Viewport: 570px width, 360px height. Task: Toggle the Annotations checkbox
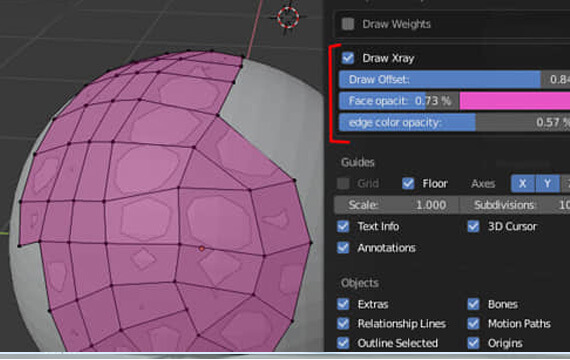tap(343, 248)
